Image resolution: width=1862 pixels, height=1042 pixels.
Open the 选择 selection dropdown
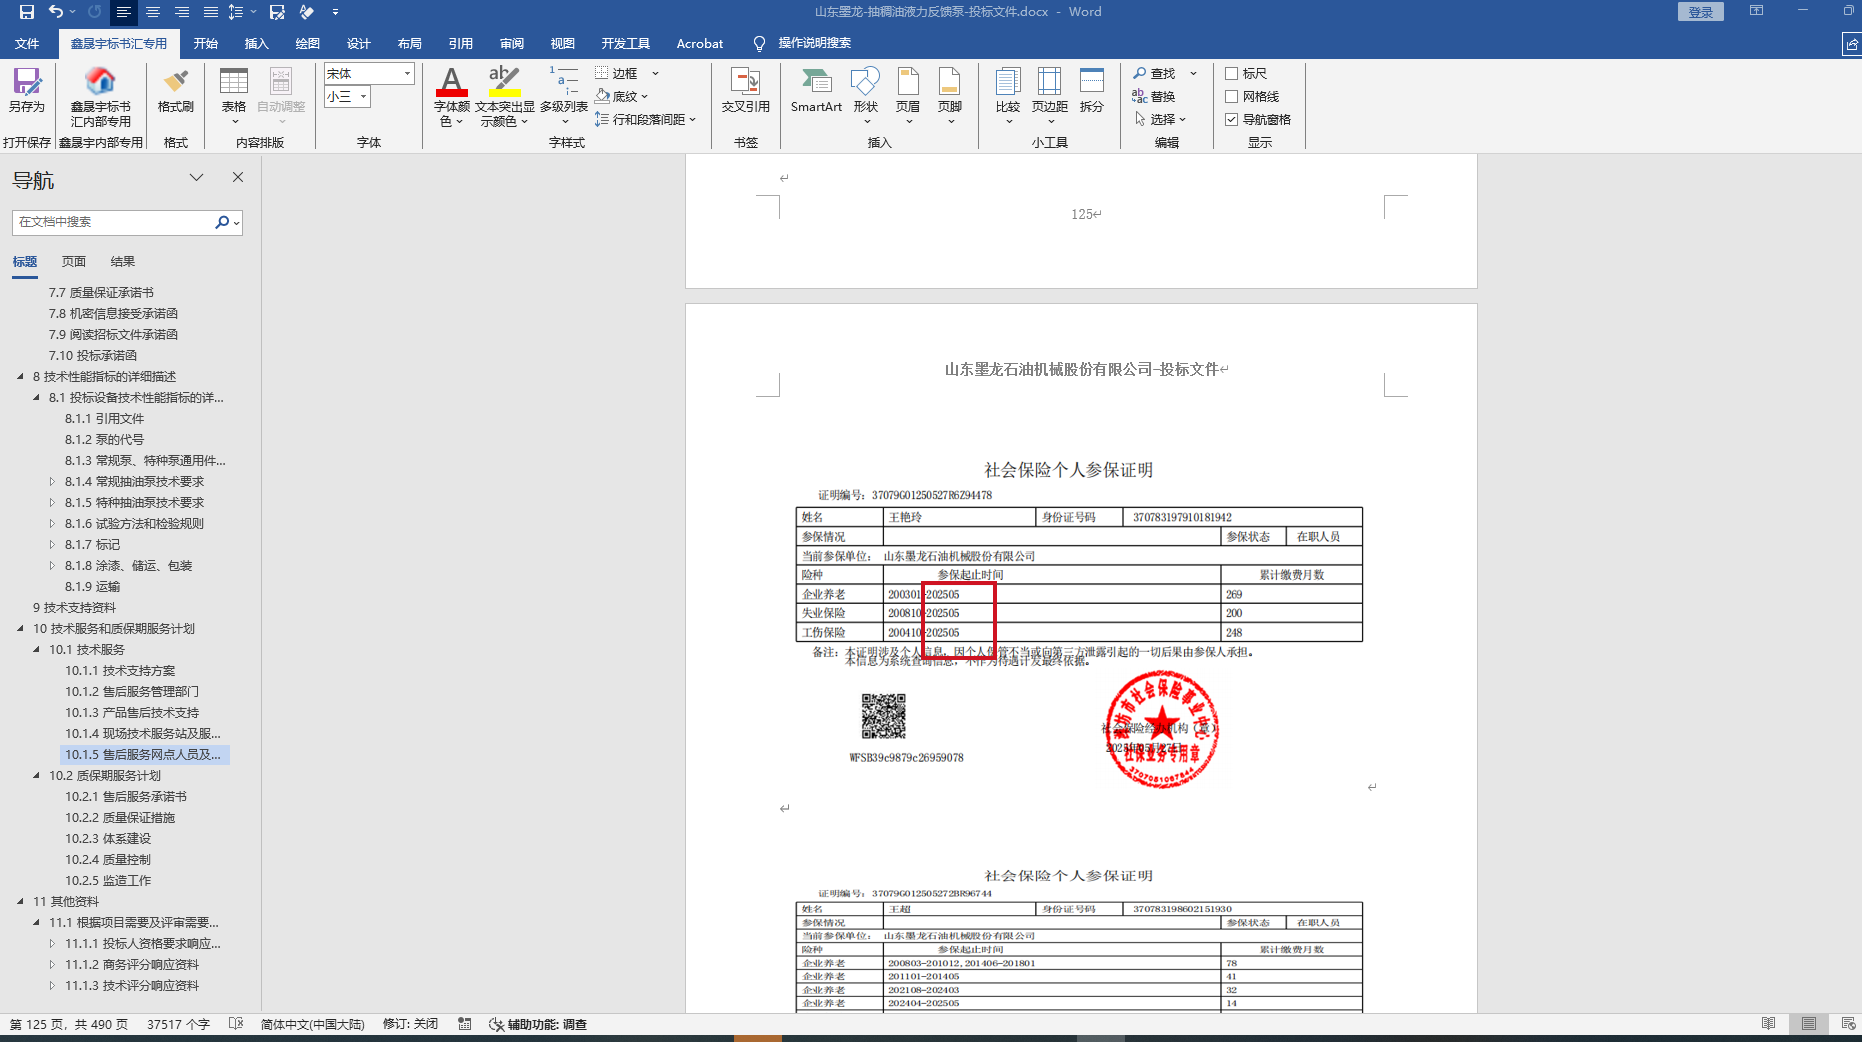point(1161,119)
